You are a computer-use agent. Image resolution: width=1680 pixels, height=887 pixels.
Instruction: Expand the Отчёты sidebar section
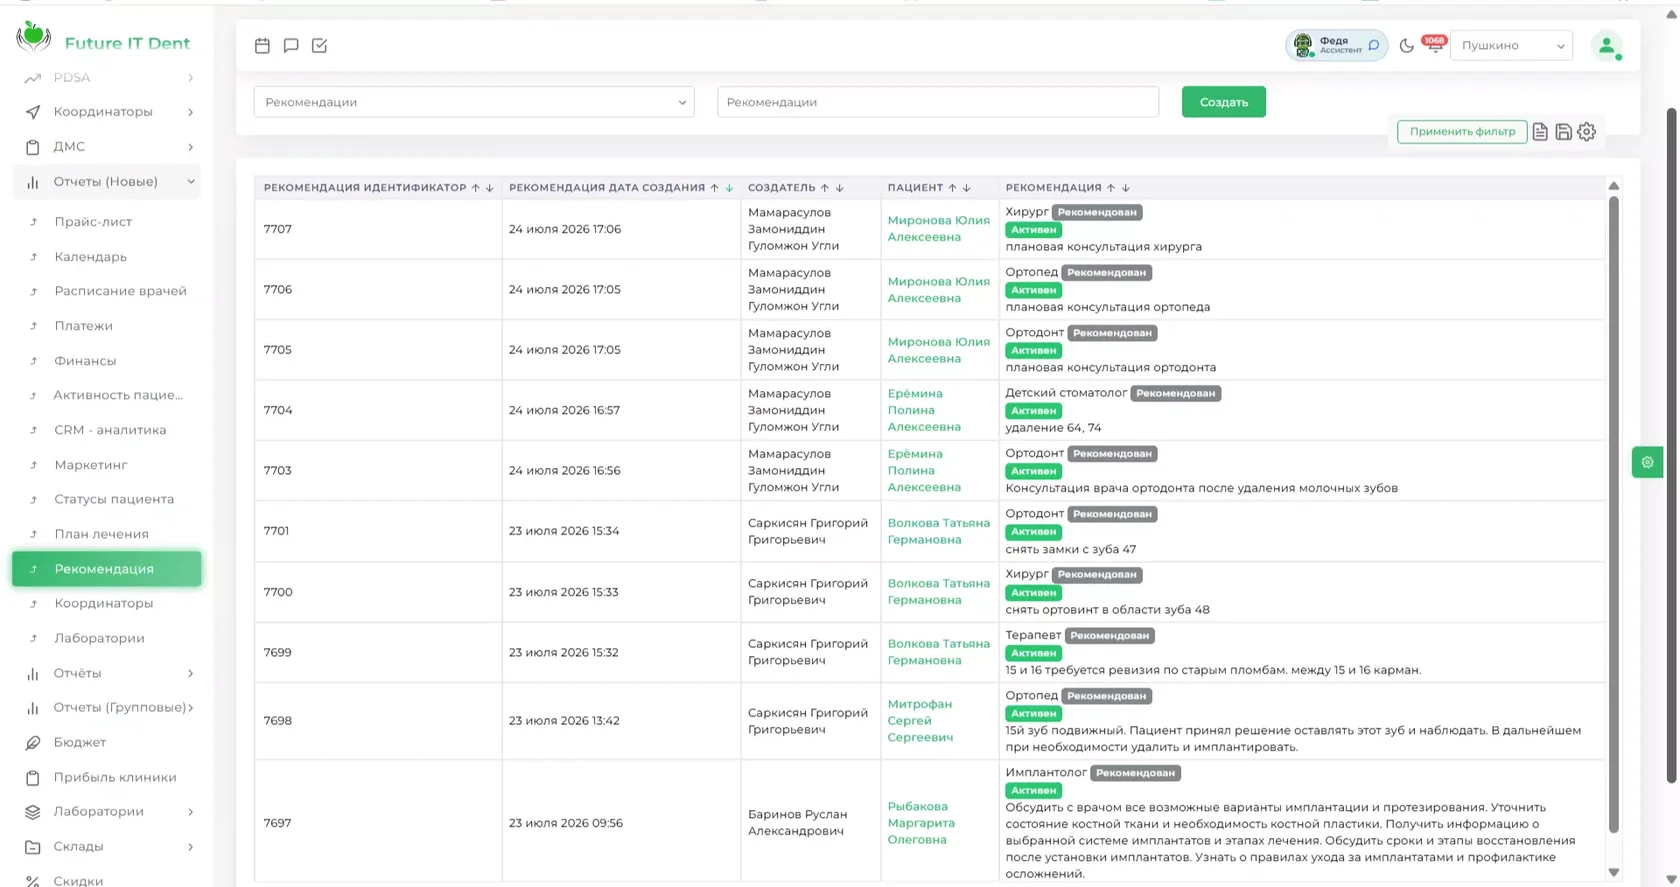tap(107, 673)
